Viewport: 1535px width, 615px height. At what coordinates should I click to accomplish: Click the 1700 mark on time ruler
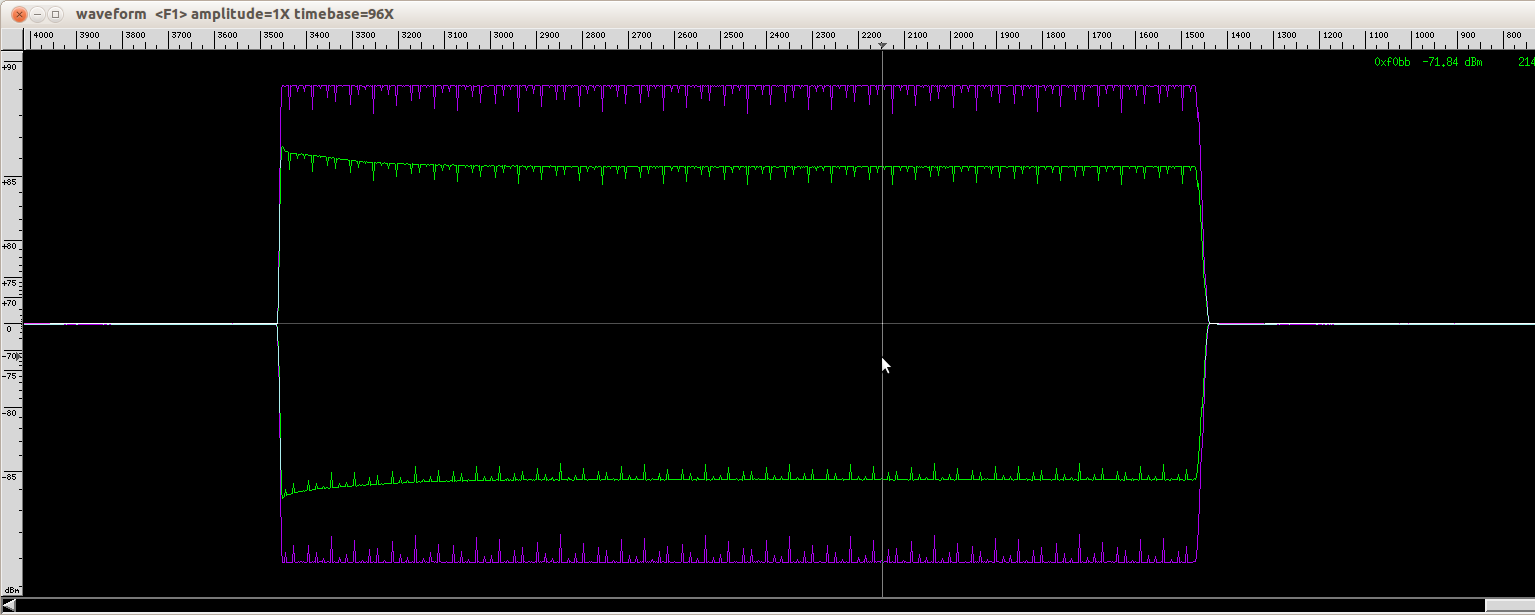tap(1101, 36)
